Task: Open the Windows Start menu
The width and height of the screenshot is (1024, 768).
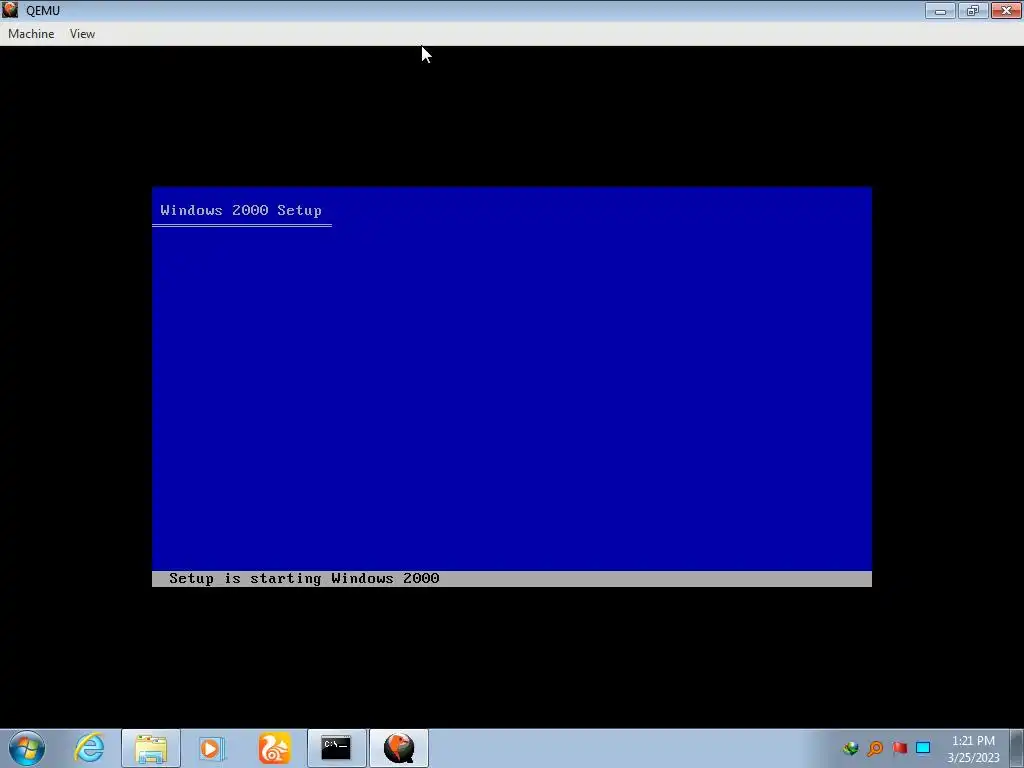Action: coord(27,748)
